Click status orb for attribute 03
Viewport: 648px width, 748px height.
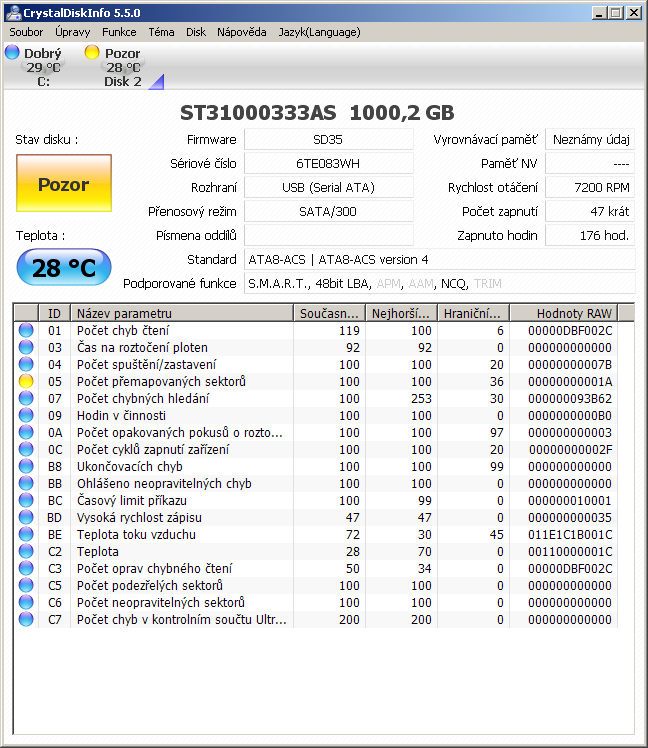coord(26,347)
